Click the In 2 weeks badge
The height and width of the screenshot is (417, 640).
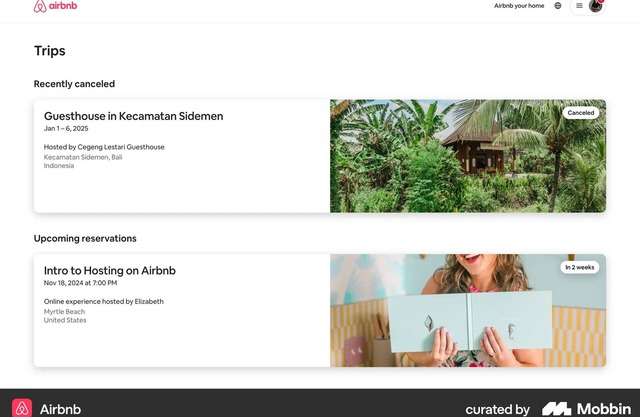[x=580, y=267]
